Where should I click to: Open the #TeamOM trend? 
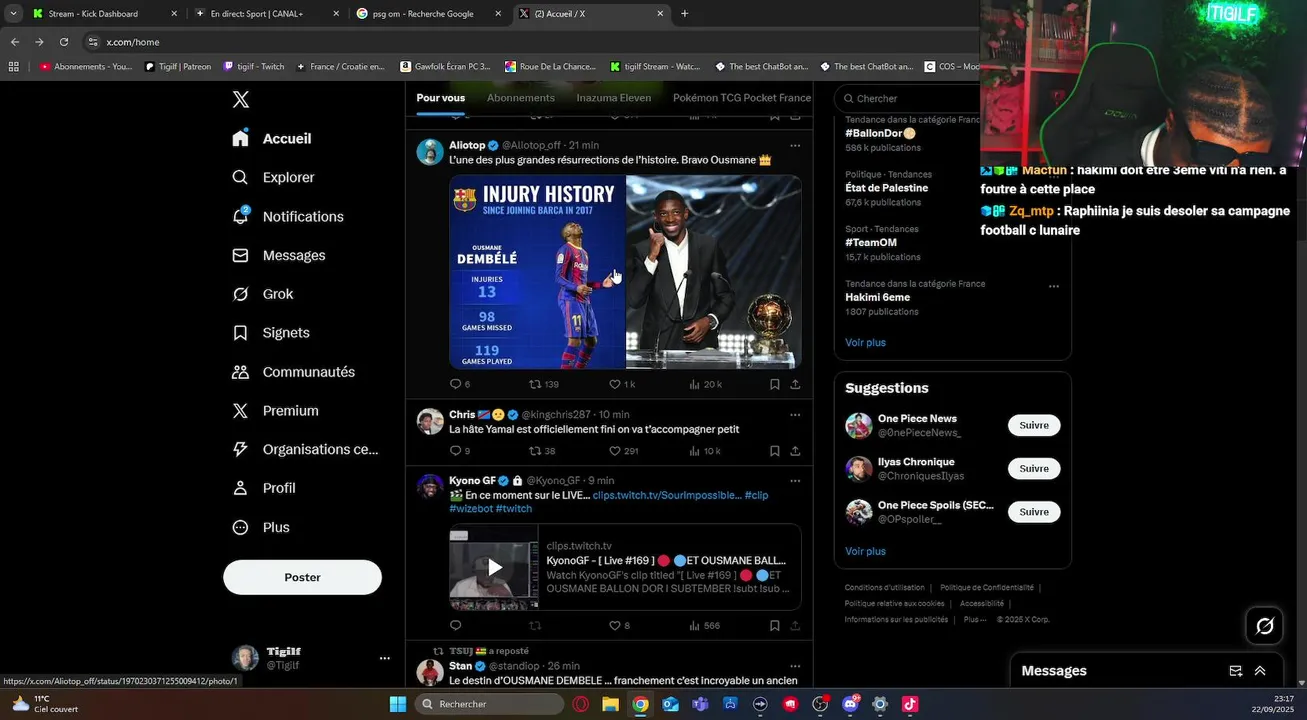(870, 243)
